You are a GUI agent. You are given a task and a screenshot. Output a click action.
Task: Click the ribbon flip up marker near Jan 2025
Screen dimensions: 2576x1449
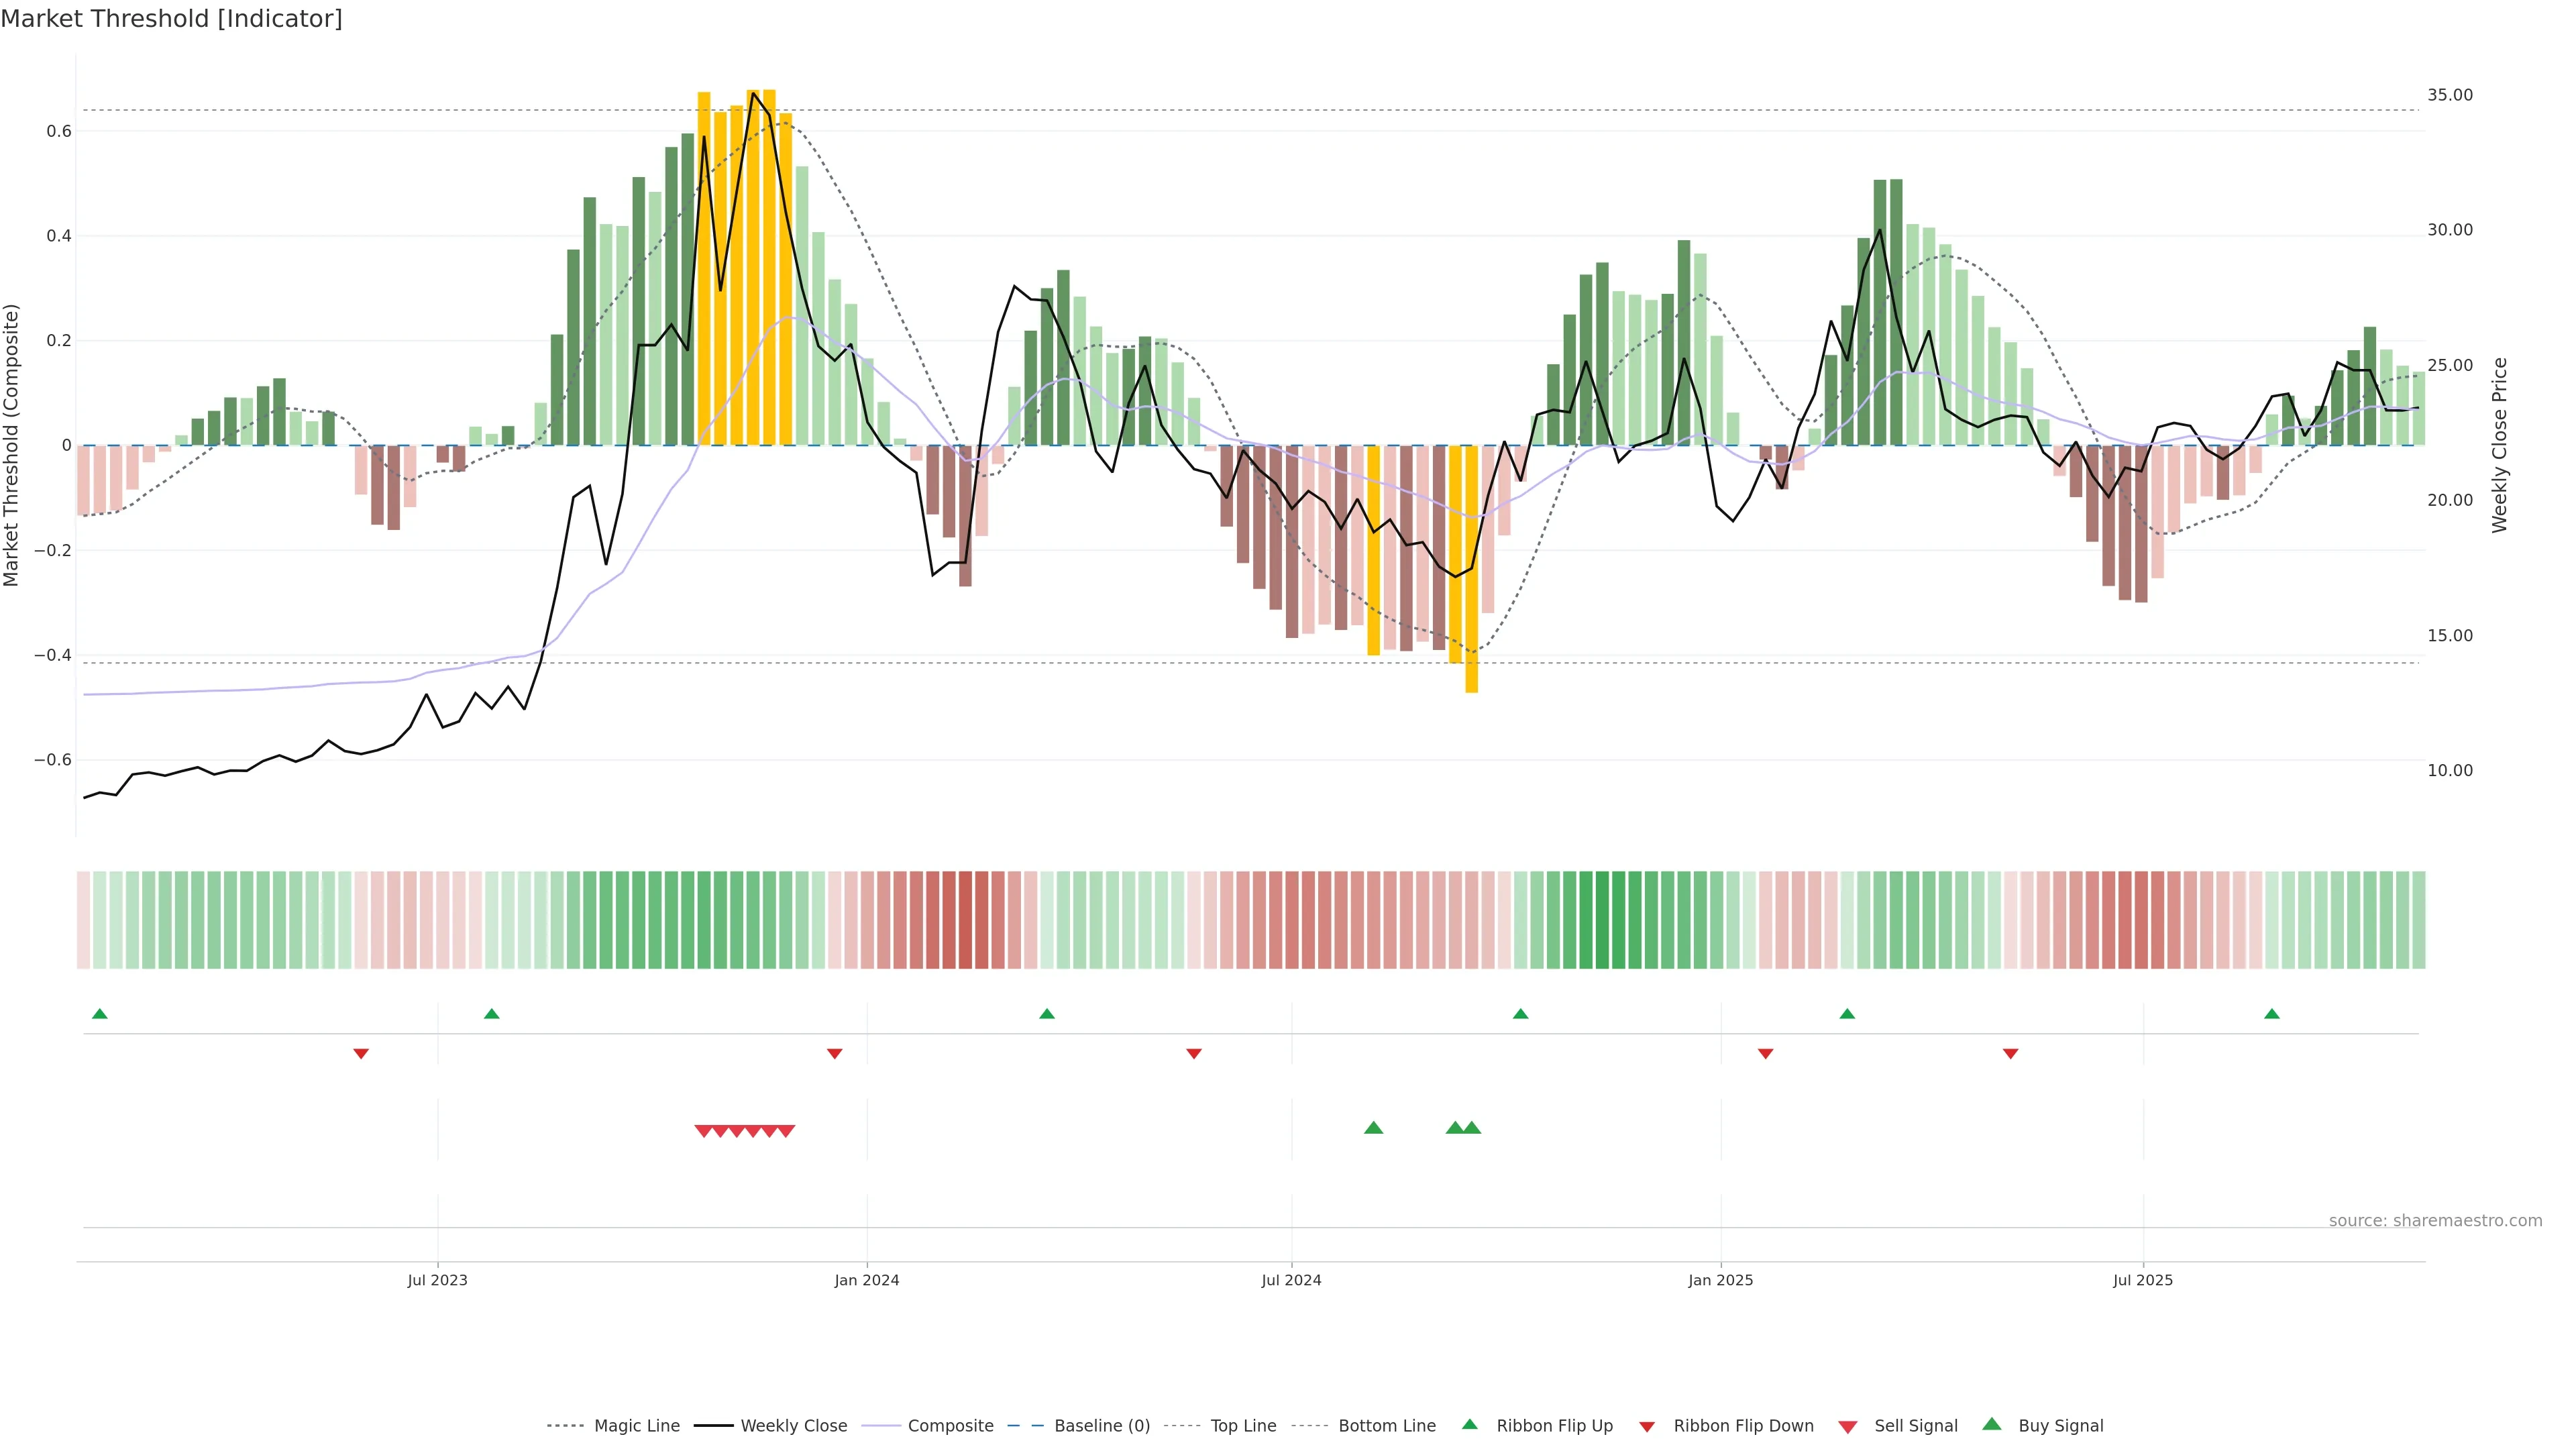1847,1014
